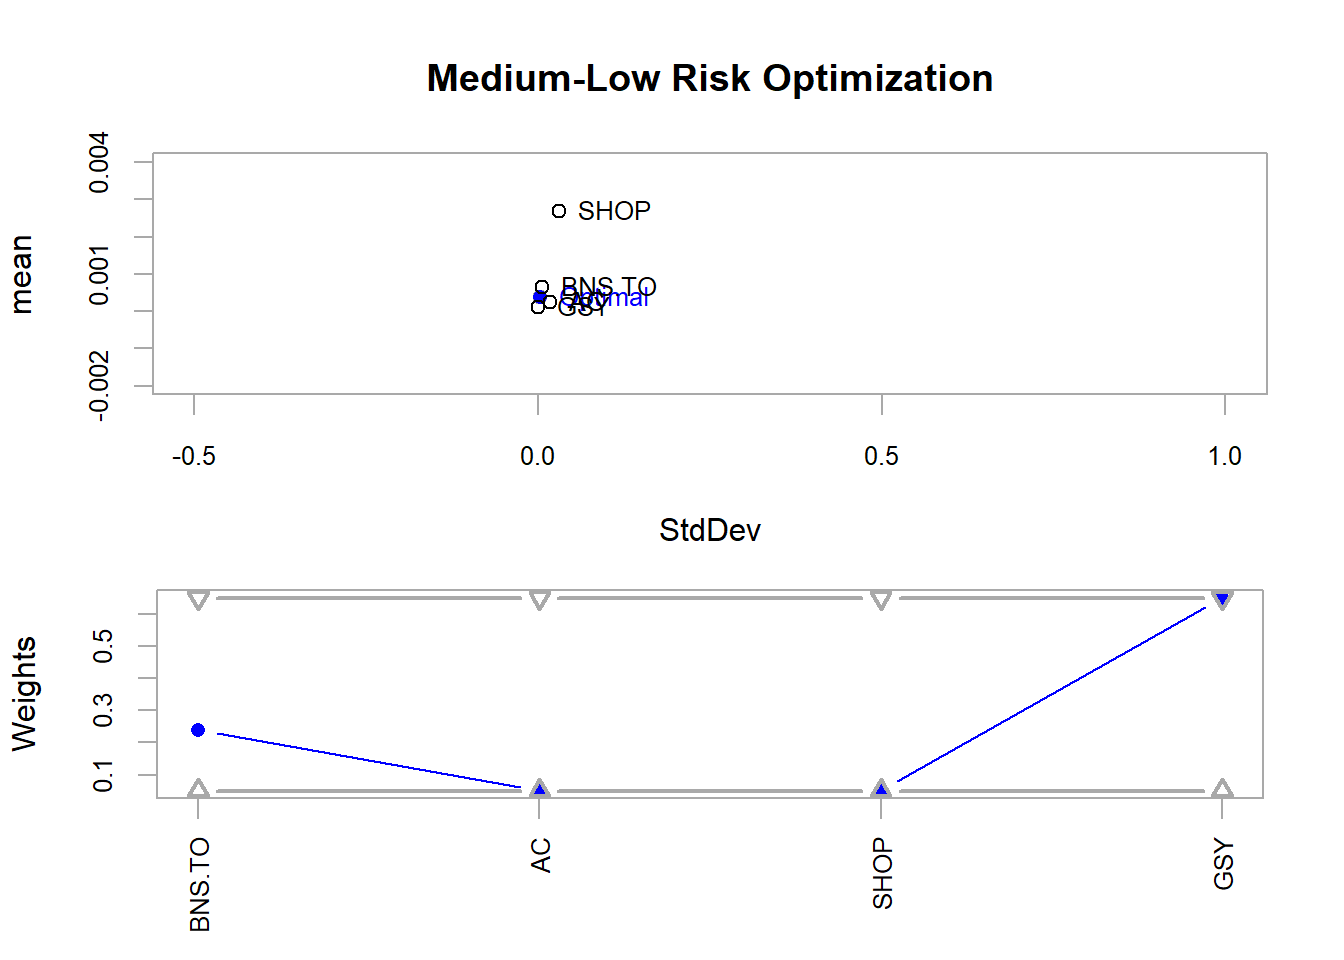Click the plot title Medium-Low Risk Optimization
This screenshot has width=1344, height=960.
tap(709, 78)
